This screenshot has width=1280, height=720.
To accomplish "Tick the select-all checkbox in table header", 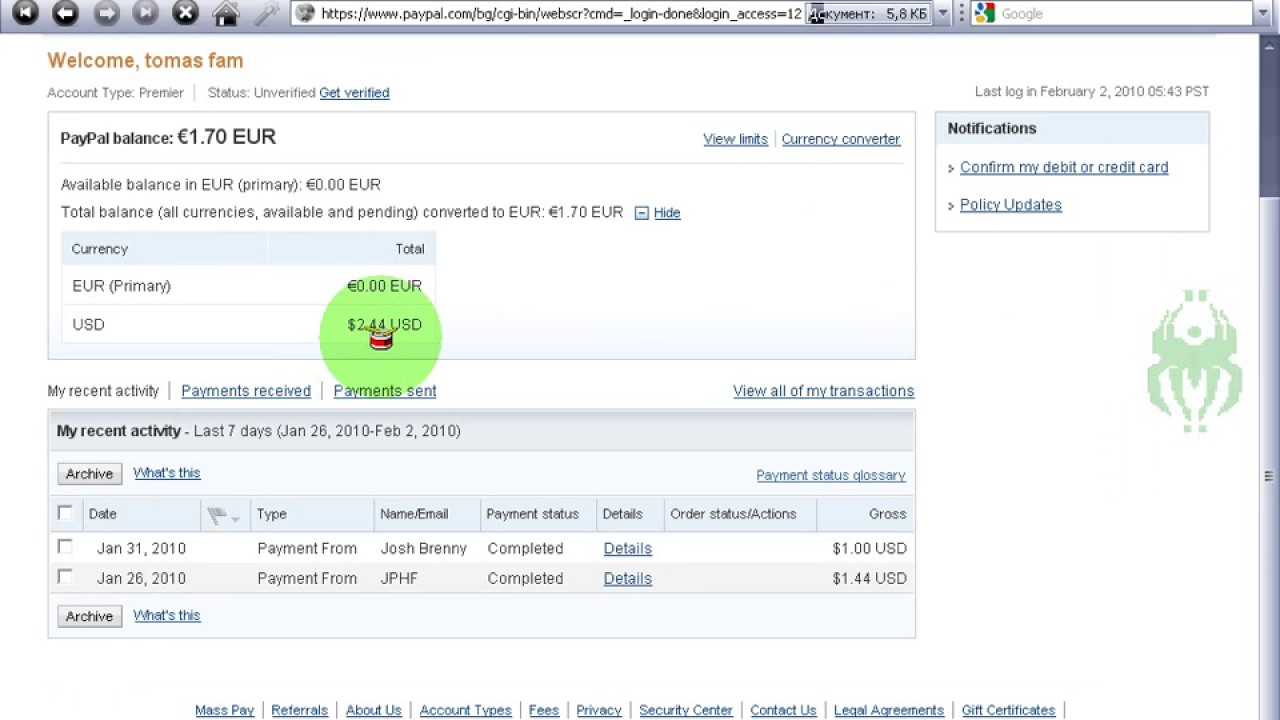I will [65, 513].
